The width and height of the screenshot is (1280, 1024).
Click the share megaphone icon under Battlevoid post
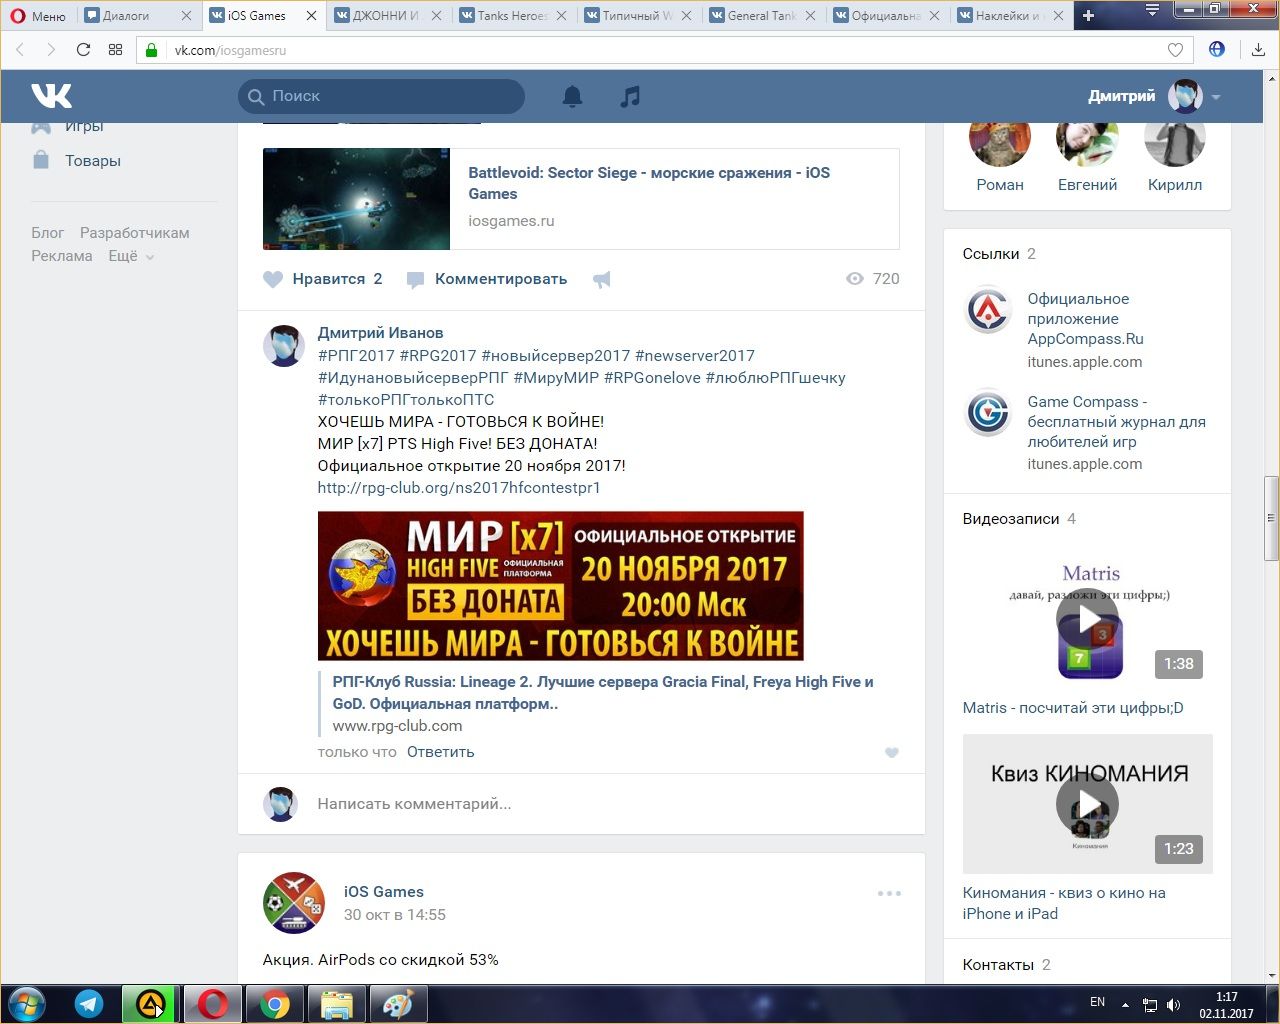pyautogui.click(x=601, y=280)
